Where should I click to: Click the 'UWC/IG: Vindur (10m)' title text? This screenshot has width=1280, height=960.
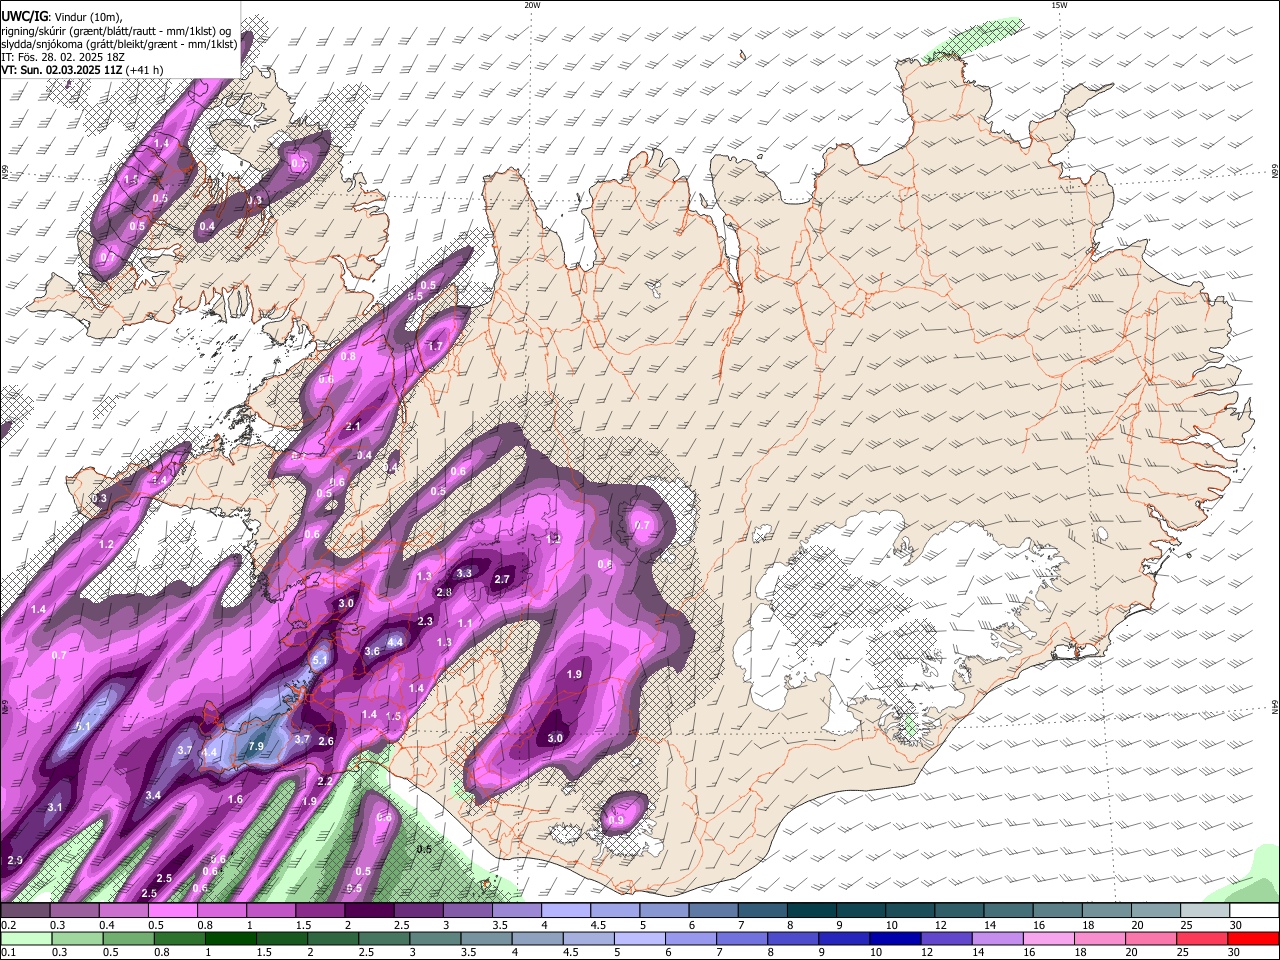click(x=62, y=17)
